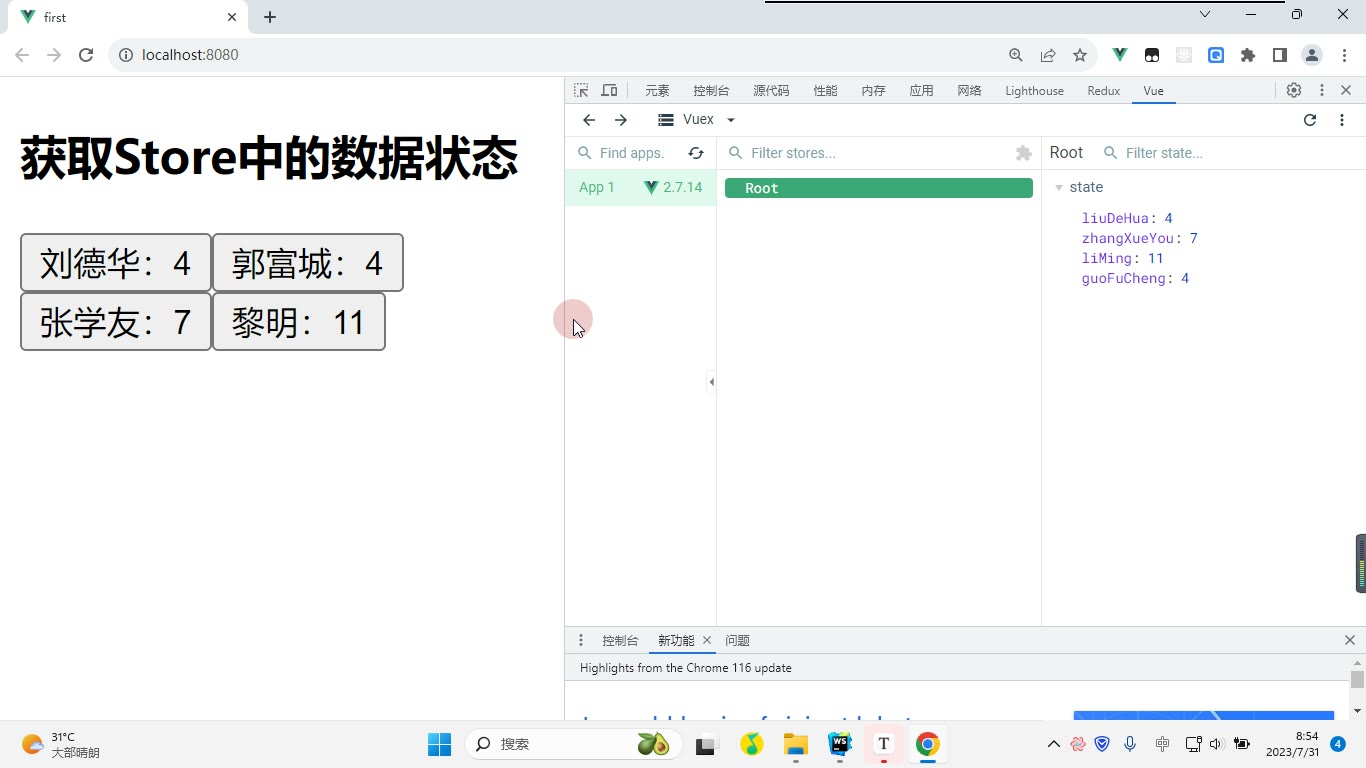1366x768 pixels.
Task: Switch to the 性能 tab
Action: [825, 90]
